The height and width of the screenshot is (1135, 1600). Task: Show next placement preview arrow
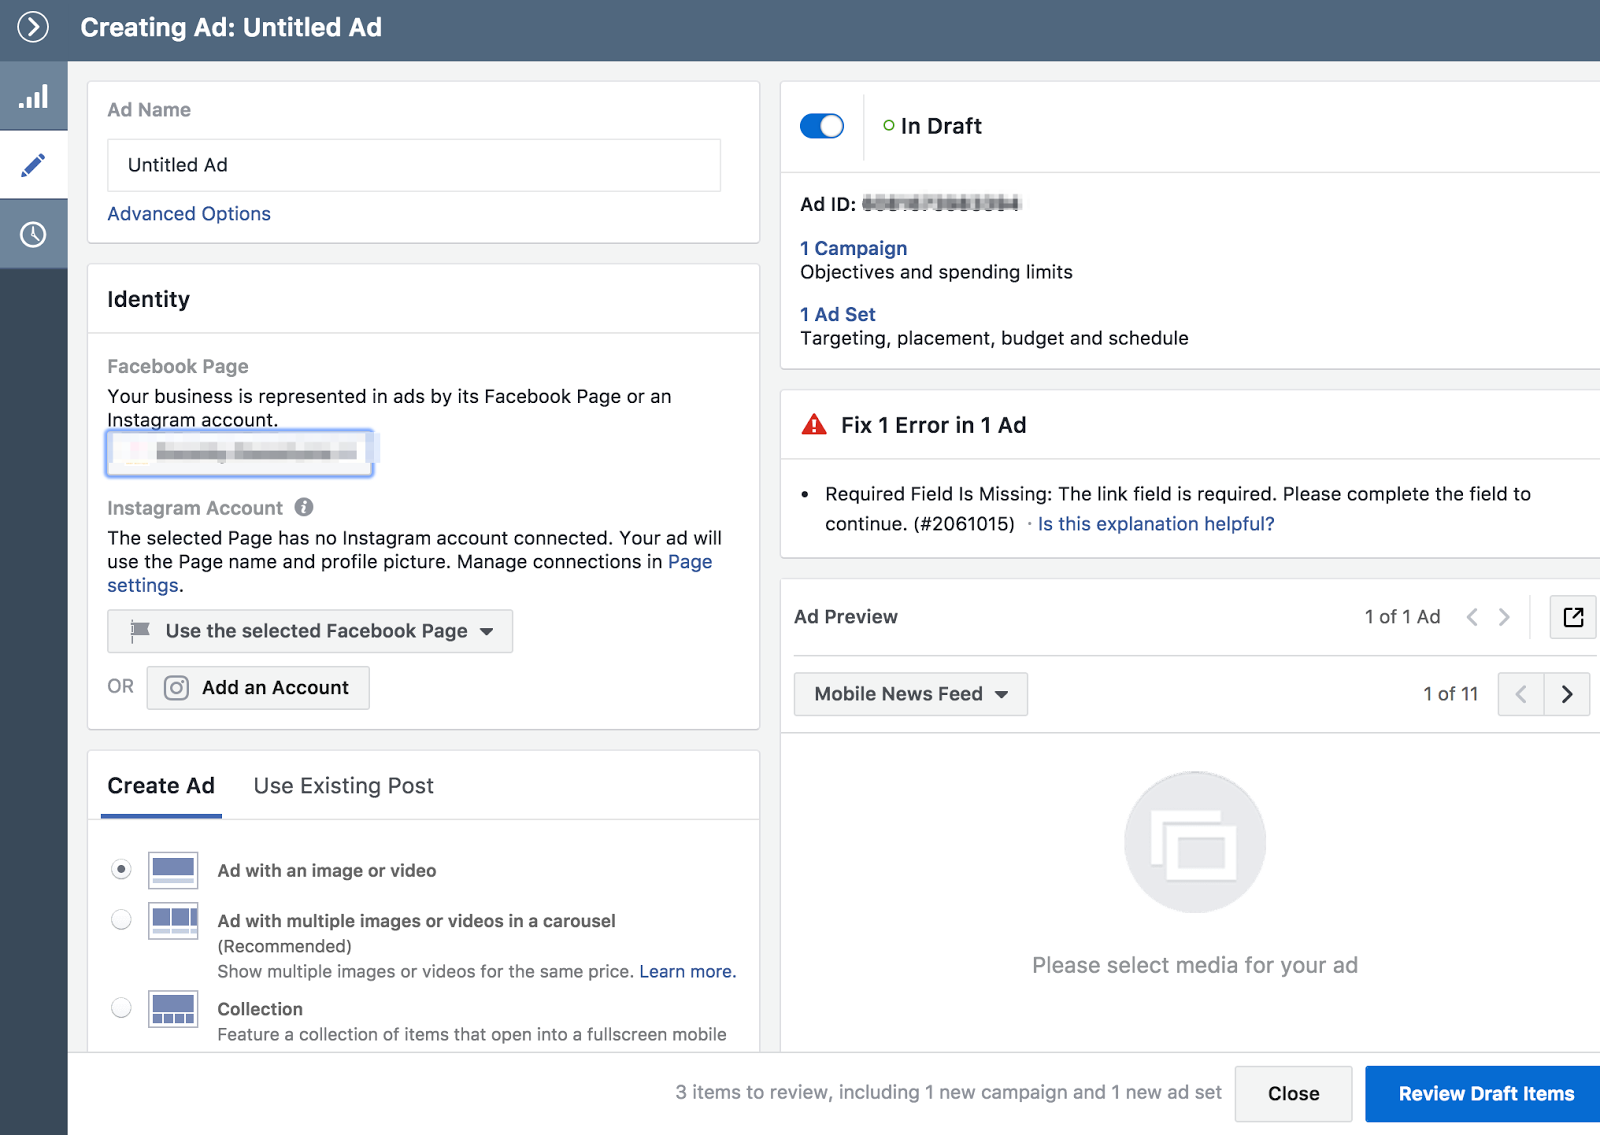tap(1567, 694)
